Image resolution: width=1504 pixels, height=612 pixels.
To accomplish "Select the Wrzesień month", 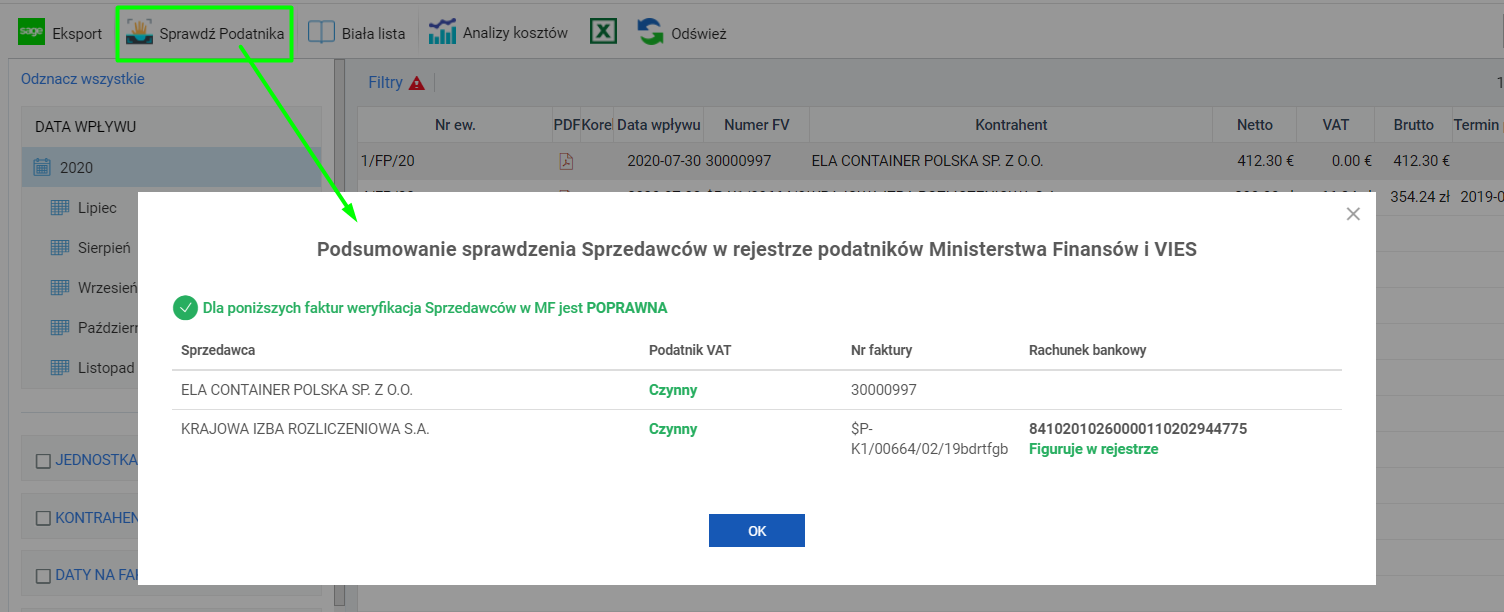I will click(x=107, y=288).
